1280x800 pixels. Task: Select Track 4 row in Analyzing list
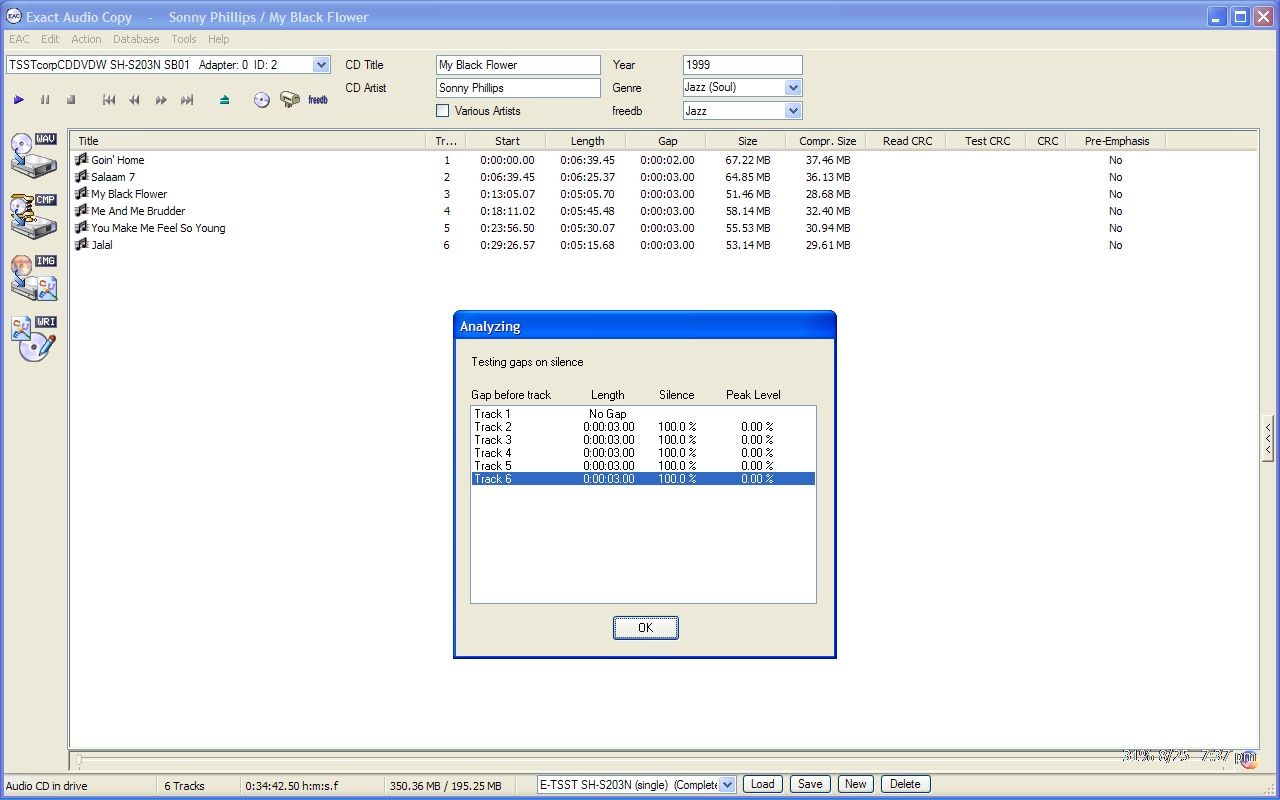pos(643,453)
